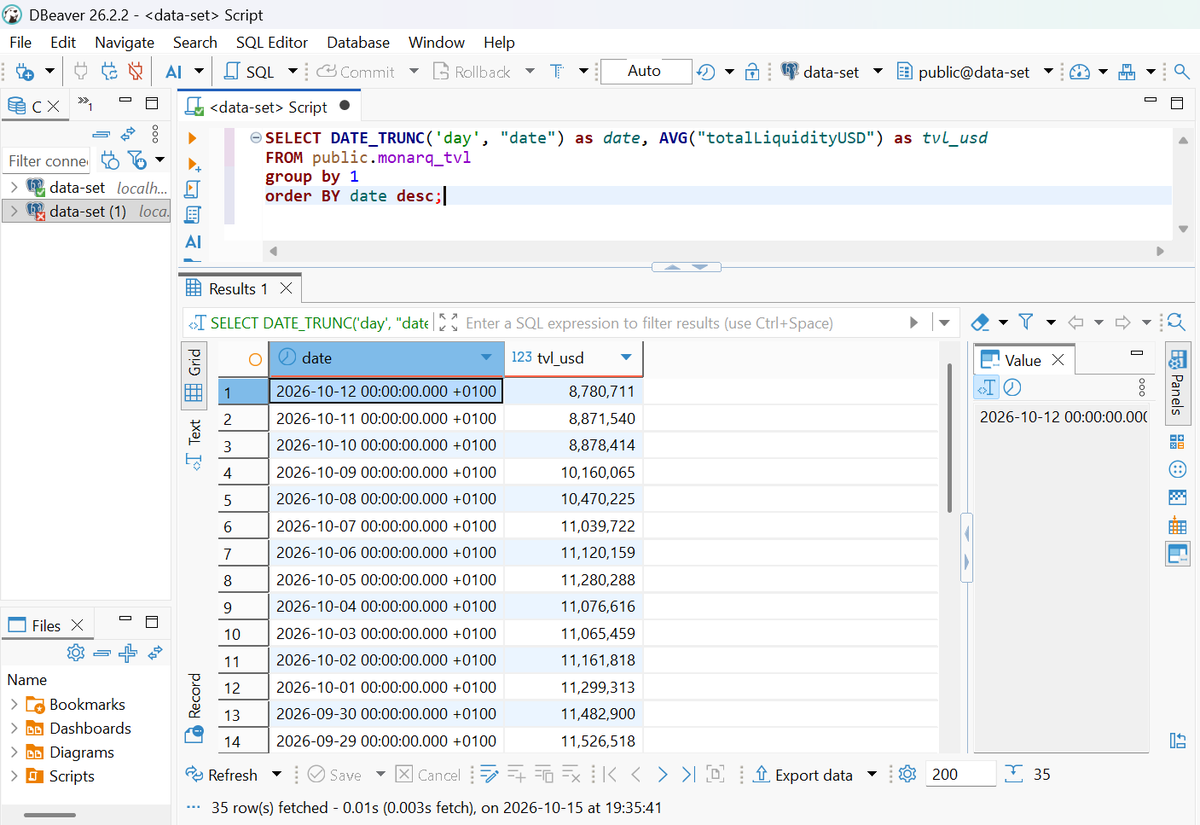The width and height of the screenshot is (1200, 825).
Task: Click the Calc panel icon in right sidebar
Action: pyautogui.click(x=1177, y=442)
